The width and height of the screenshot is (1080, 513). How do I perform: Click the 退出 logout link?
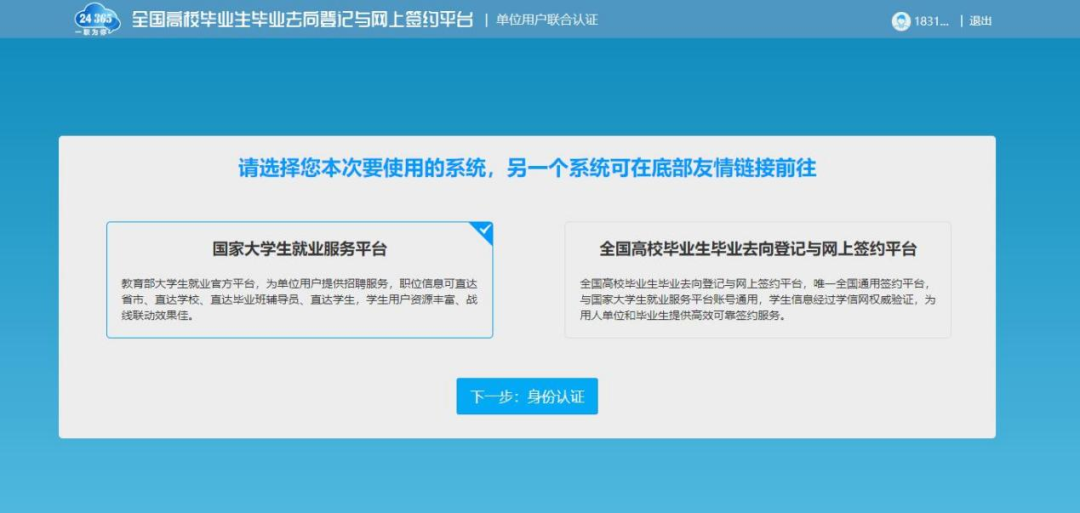coord(981,21)
